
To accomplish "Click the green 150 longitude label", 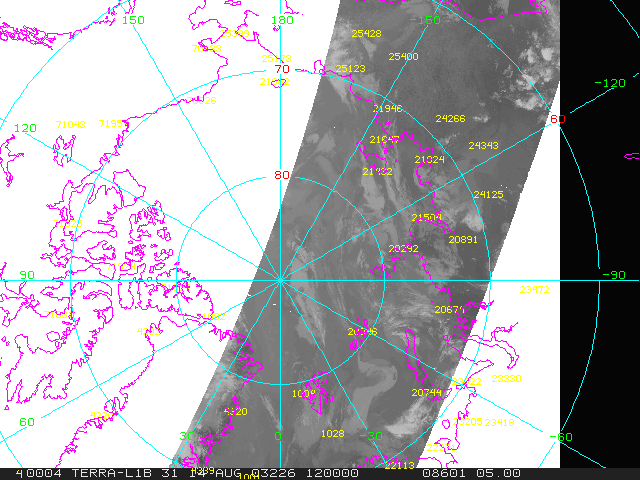I will 133,20.
